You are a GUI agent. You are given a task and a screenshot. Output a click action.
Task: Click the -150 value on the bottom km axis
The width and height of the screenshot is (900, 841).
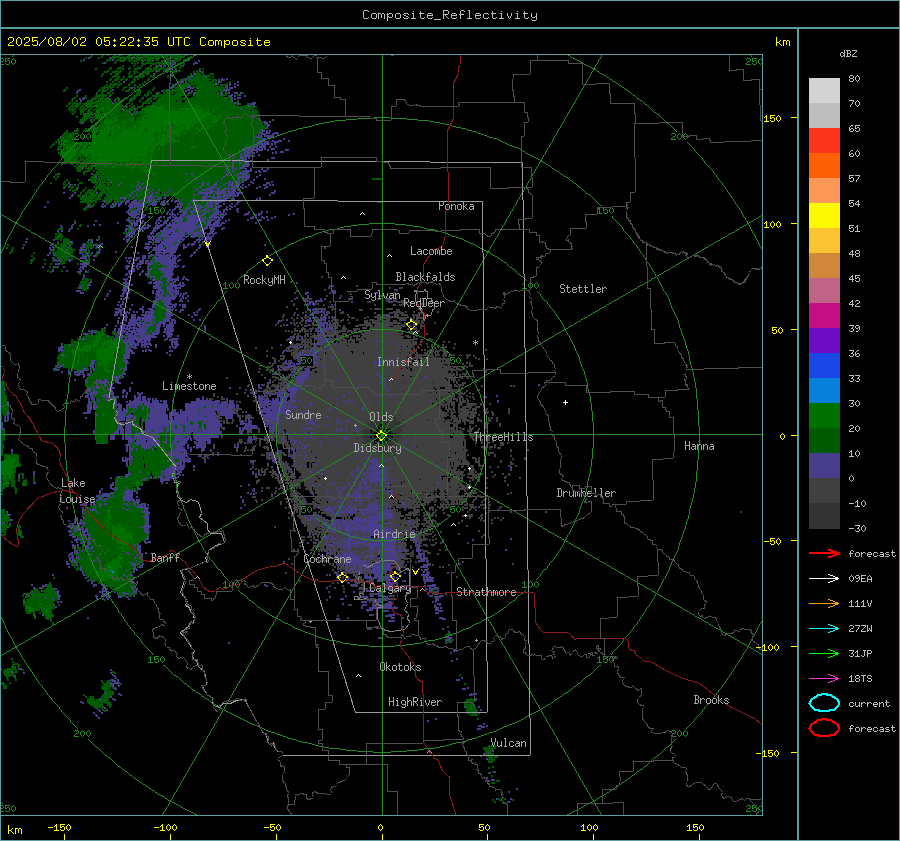click(x=59, y=827)
